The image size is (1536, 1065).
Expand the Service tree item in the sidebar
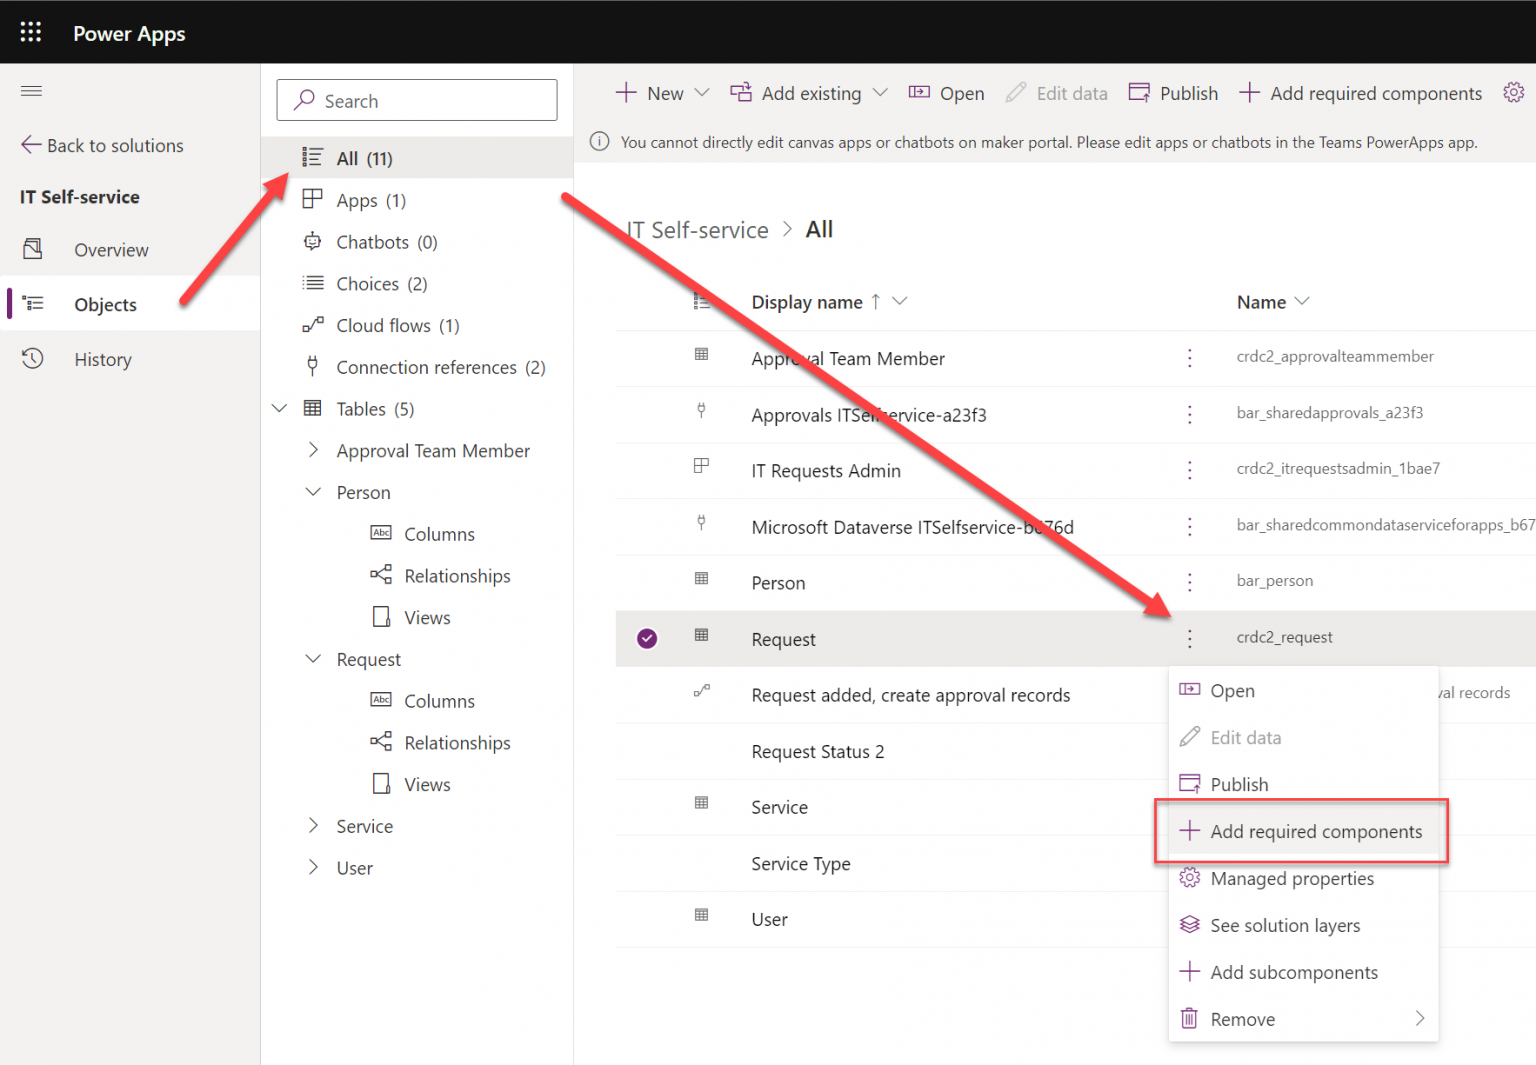click(x=314, y=825)
